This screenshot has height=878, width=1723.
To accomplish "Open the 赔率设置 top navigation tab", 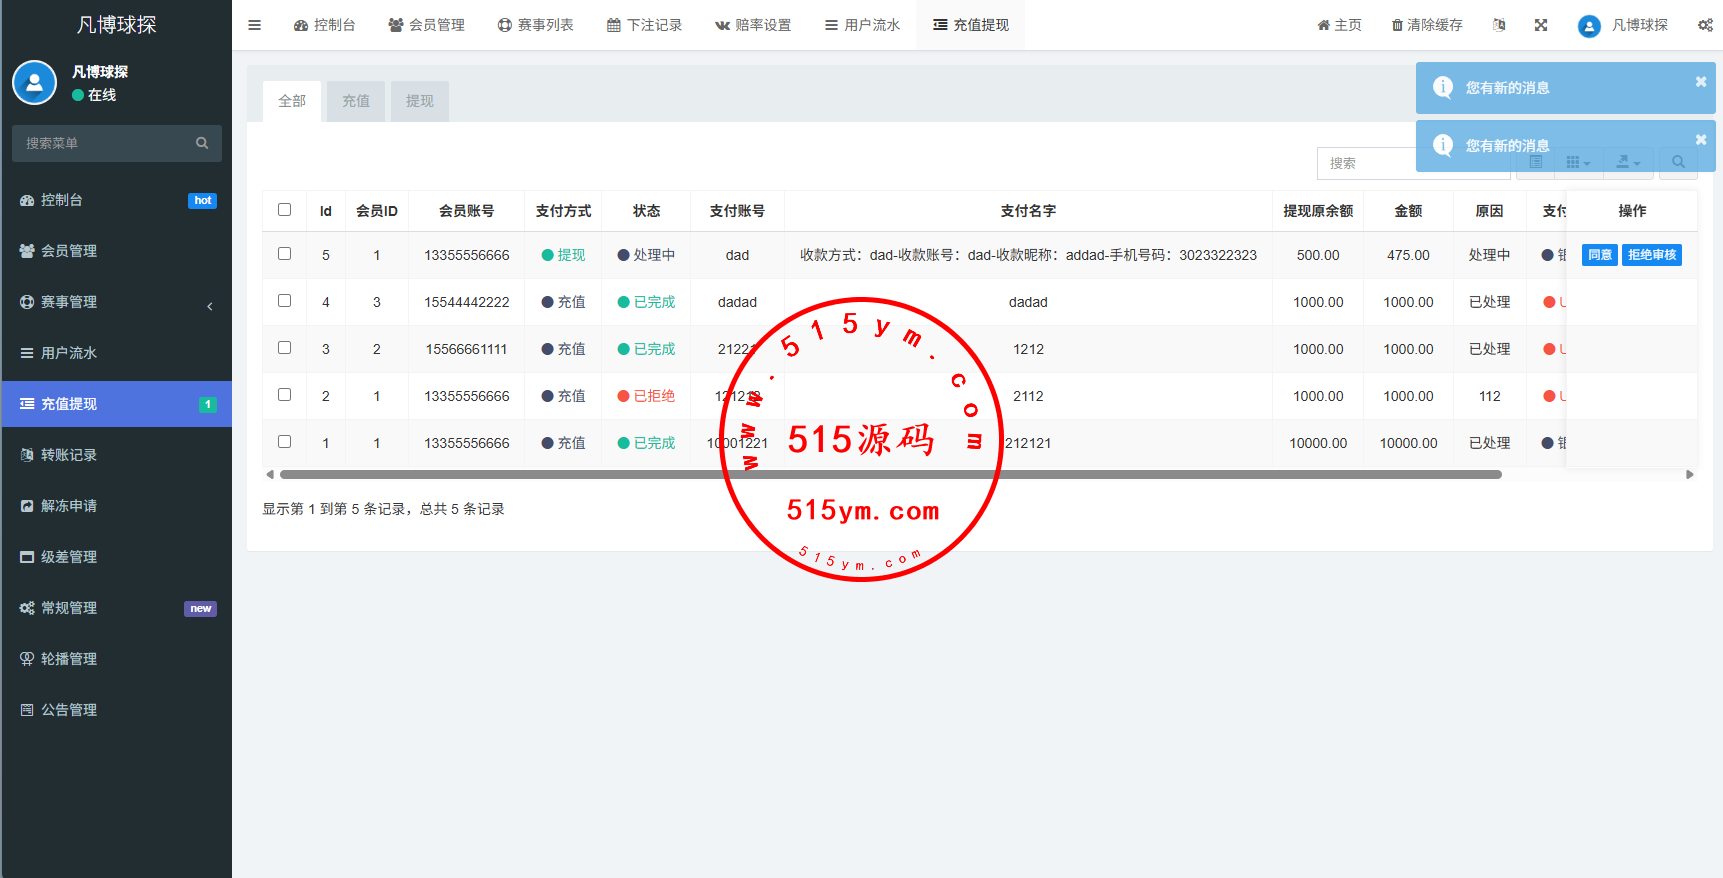I will pyautogui.click(x=752, y=25).
